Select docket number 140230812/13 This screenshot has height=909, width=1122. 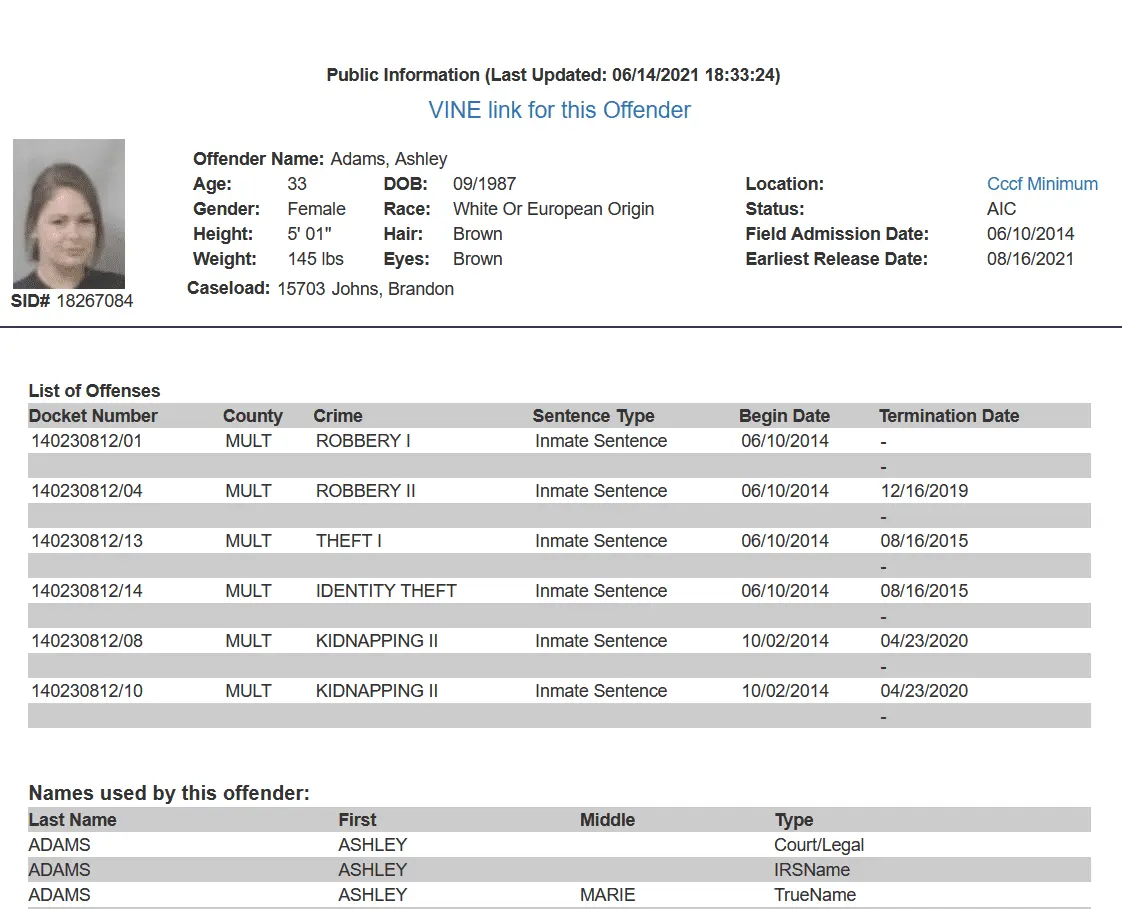tap(87, 541)
